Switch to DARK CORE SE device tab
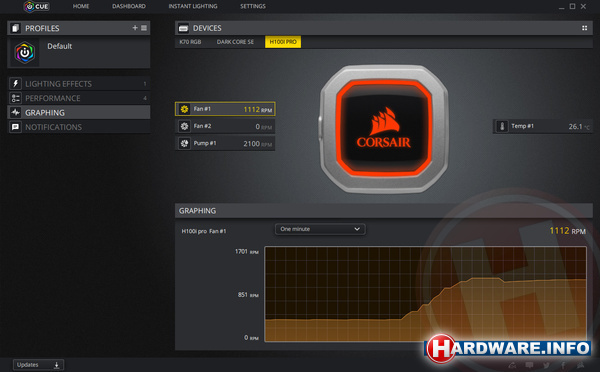The height and width of the screenshot is (372, 600). click(235, 42)
